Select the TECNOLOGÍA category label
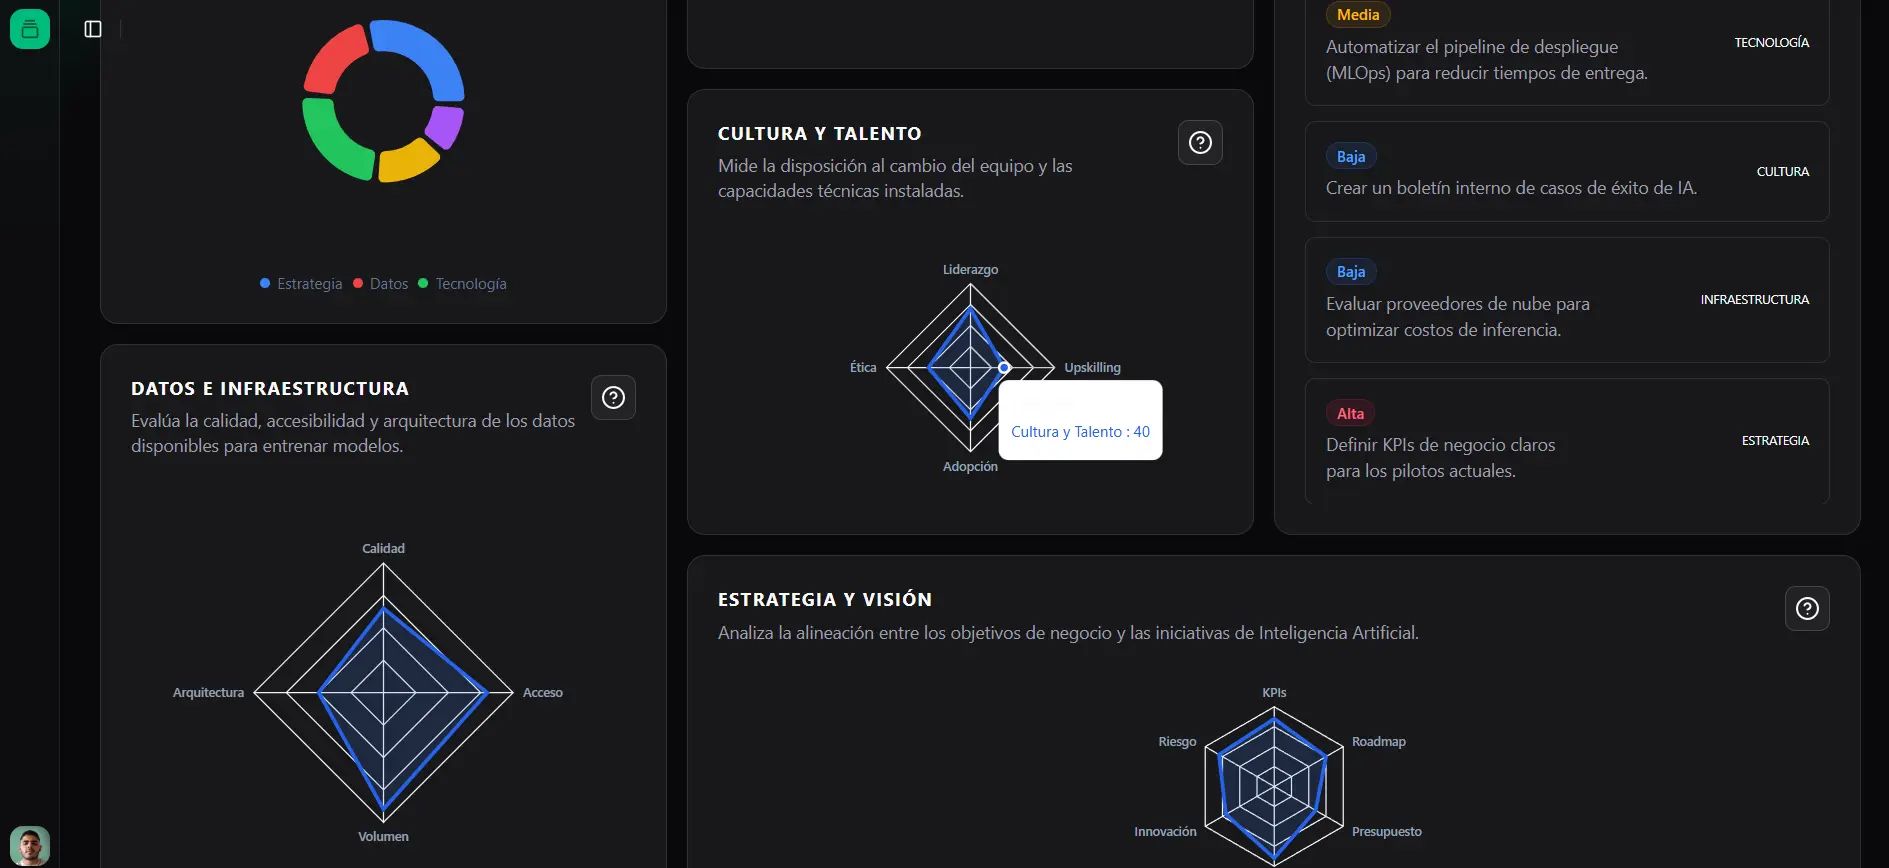The height and width of the screenshot is (868, 1889). [x=1772, y=42]
